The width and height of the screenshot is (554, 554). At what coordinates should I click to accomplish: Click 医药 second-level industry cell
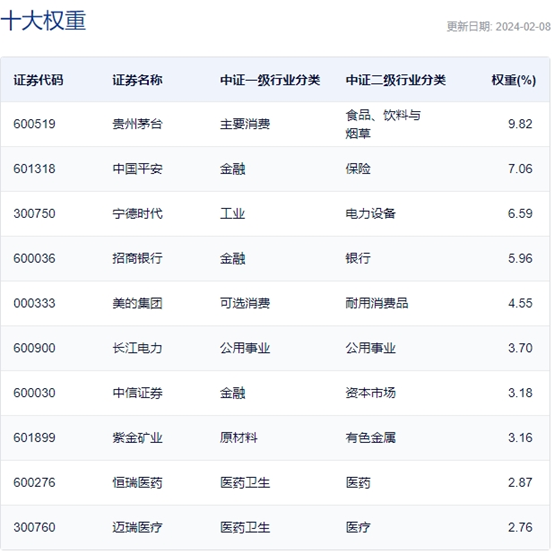pyautogui.click(x=358, y=483)
